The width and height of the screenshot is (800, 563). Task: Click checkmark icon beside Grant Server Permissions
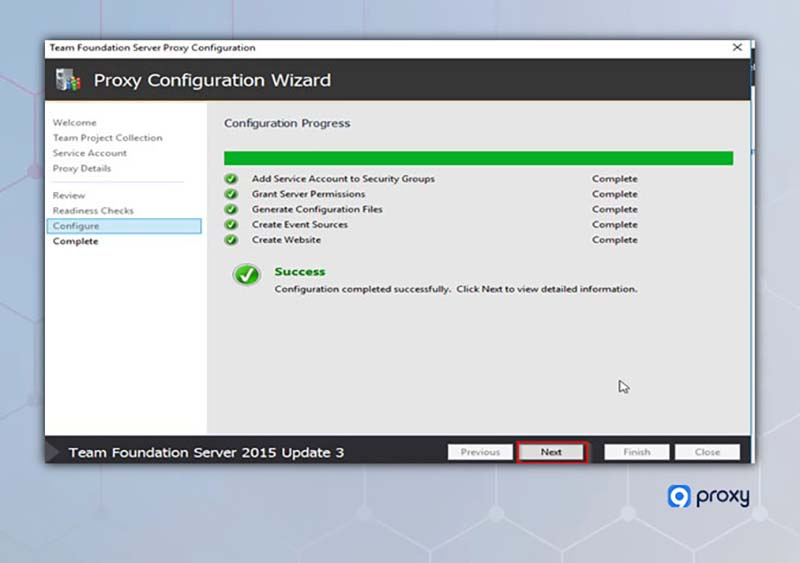click(231, 194)
